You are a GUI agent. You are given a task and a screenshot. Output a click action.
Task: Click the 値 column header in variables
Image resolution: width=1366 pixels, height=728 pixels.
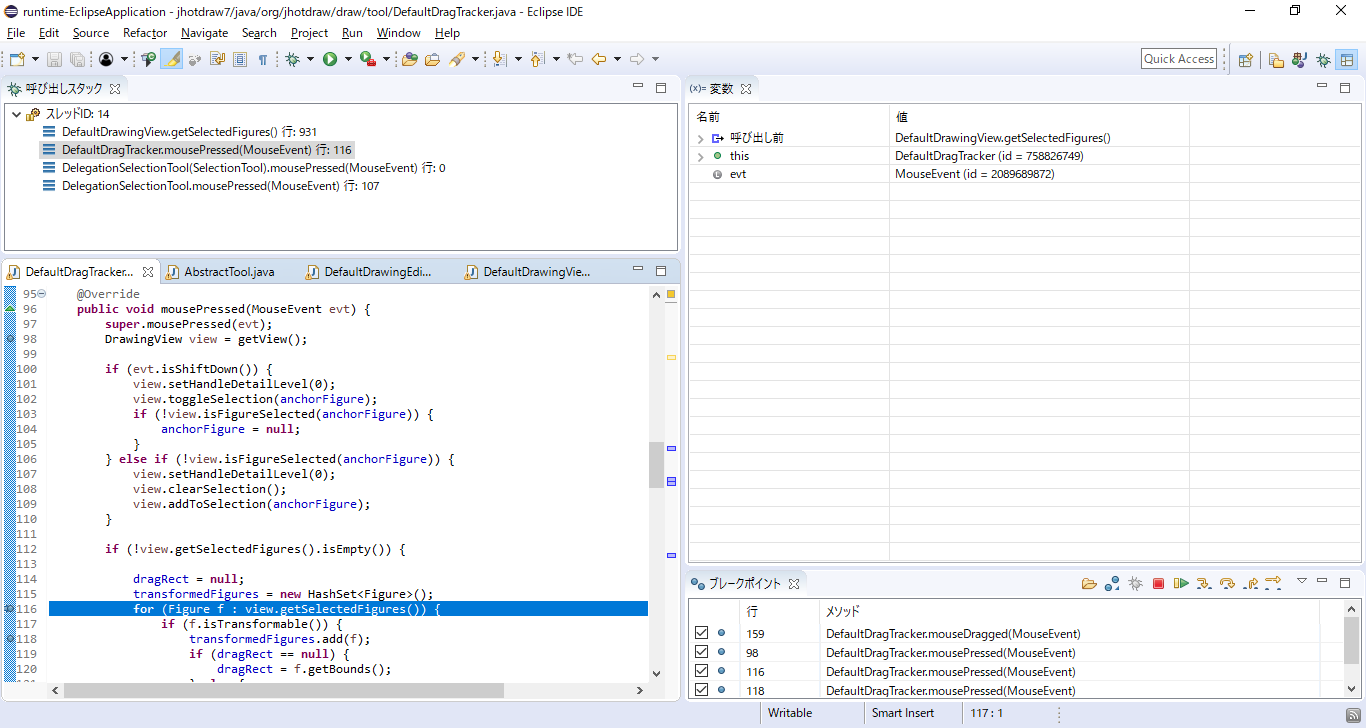(902, 117)
